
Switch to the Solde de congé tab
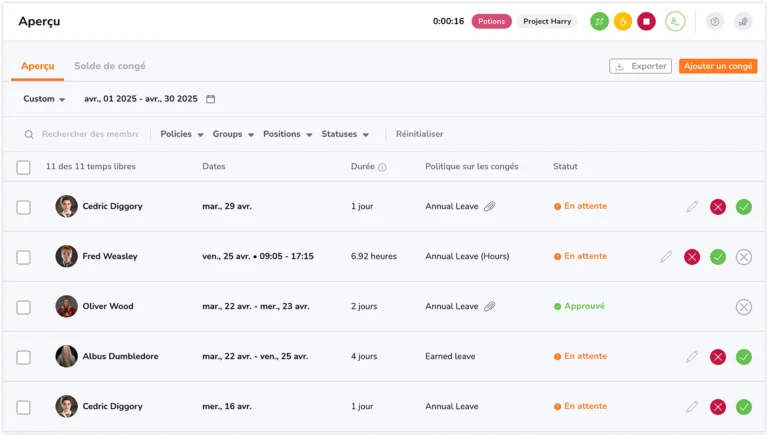pyautogui.click(x=110, y=66)
